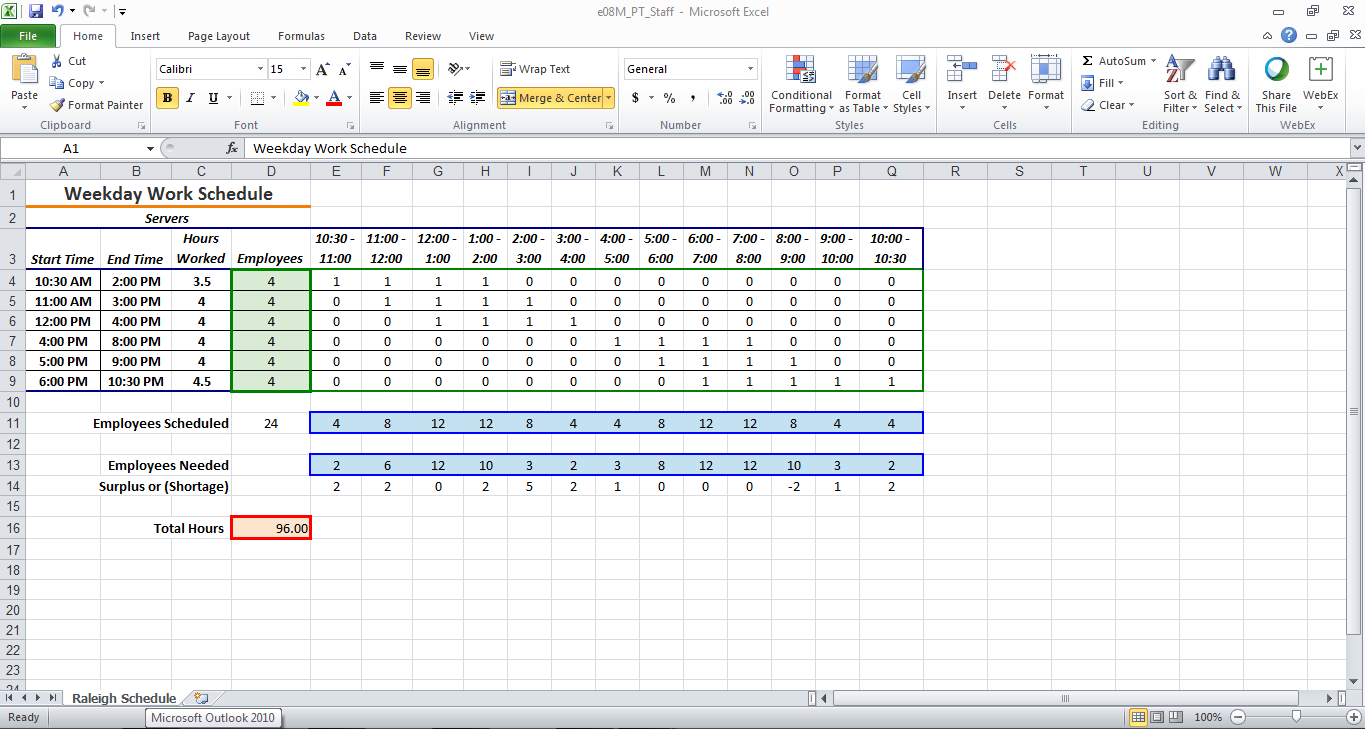Open the Clear dropdown menu
Image resolution: width=1365 pixels, height=729 pixels.
pyautogui.click(x=1107, y=105)
